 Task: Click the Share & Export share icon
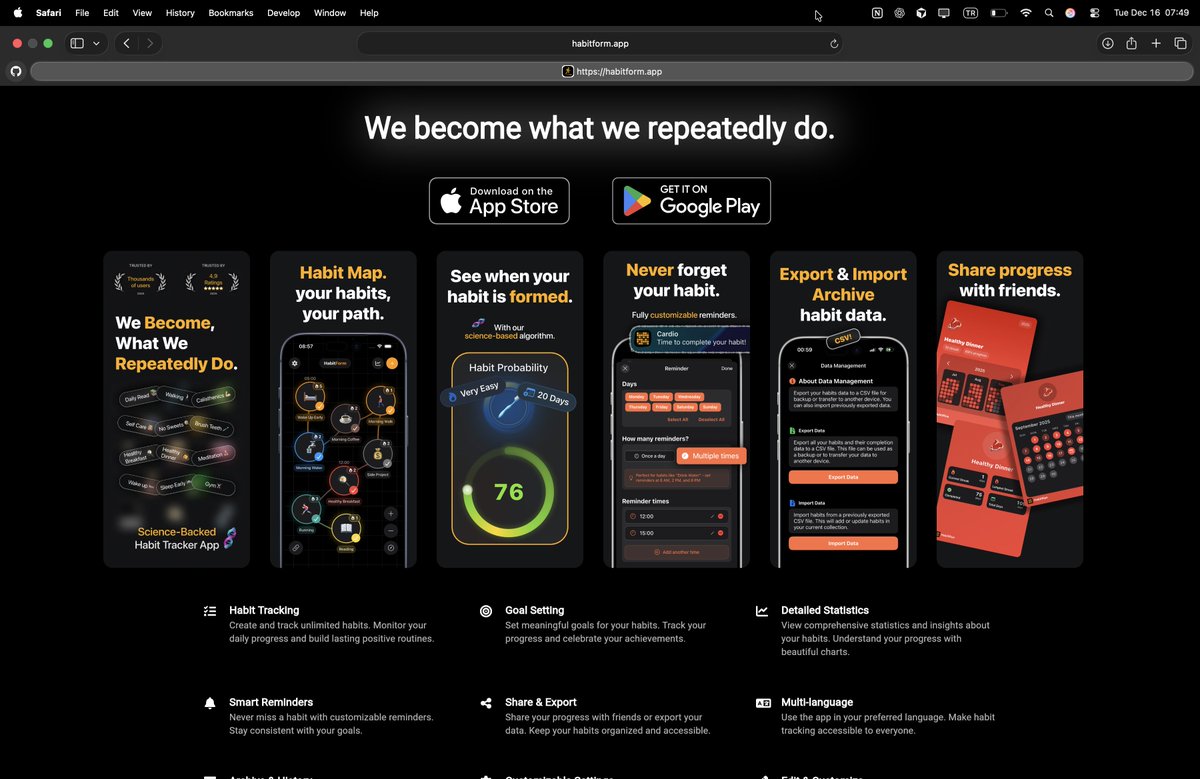(x=486, y=703)
